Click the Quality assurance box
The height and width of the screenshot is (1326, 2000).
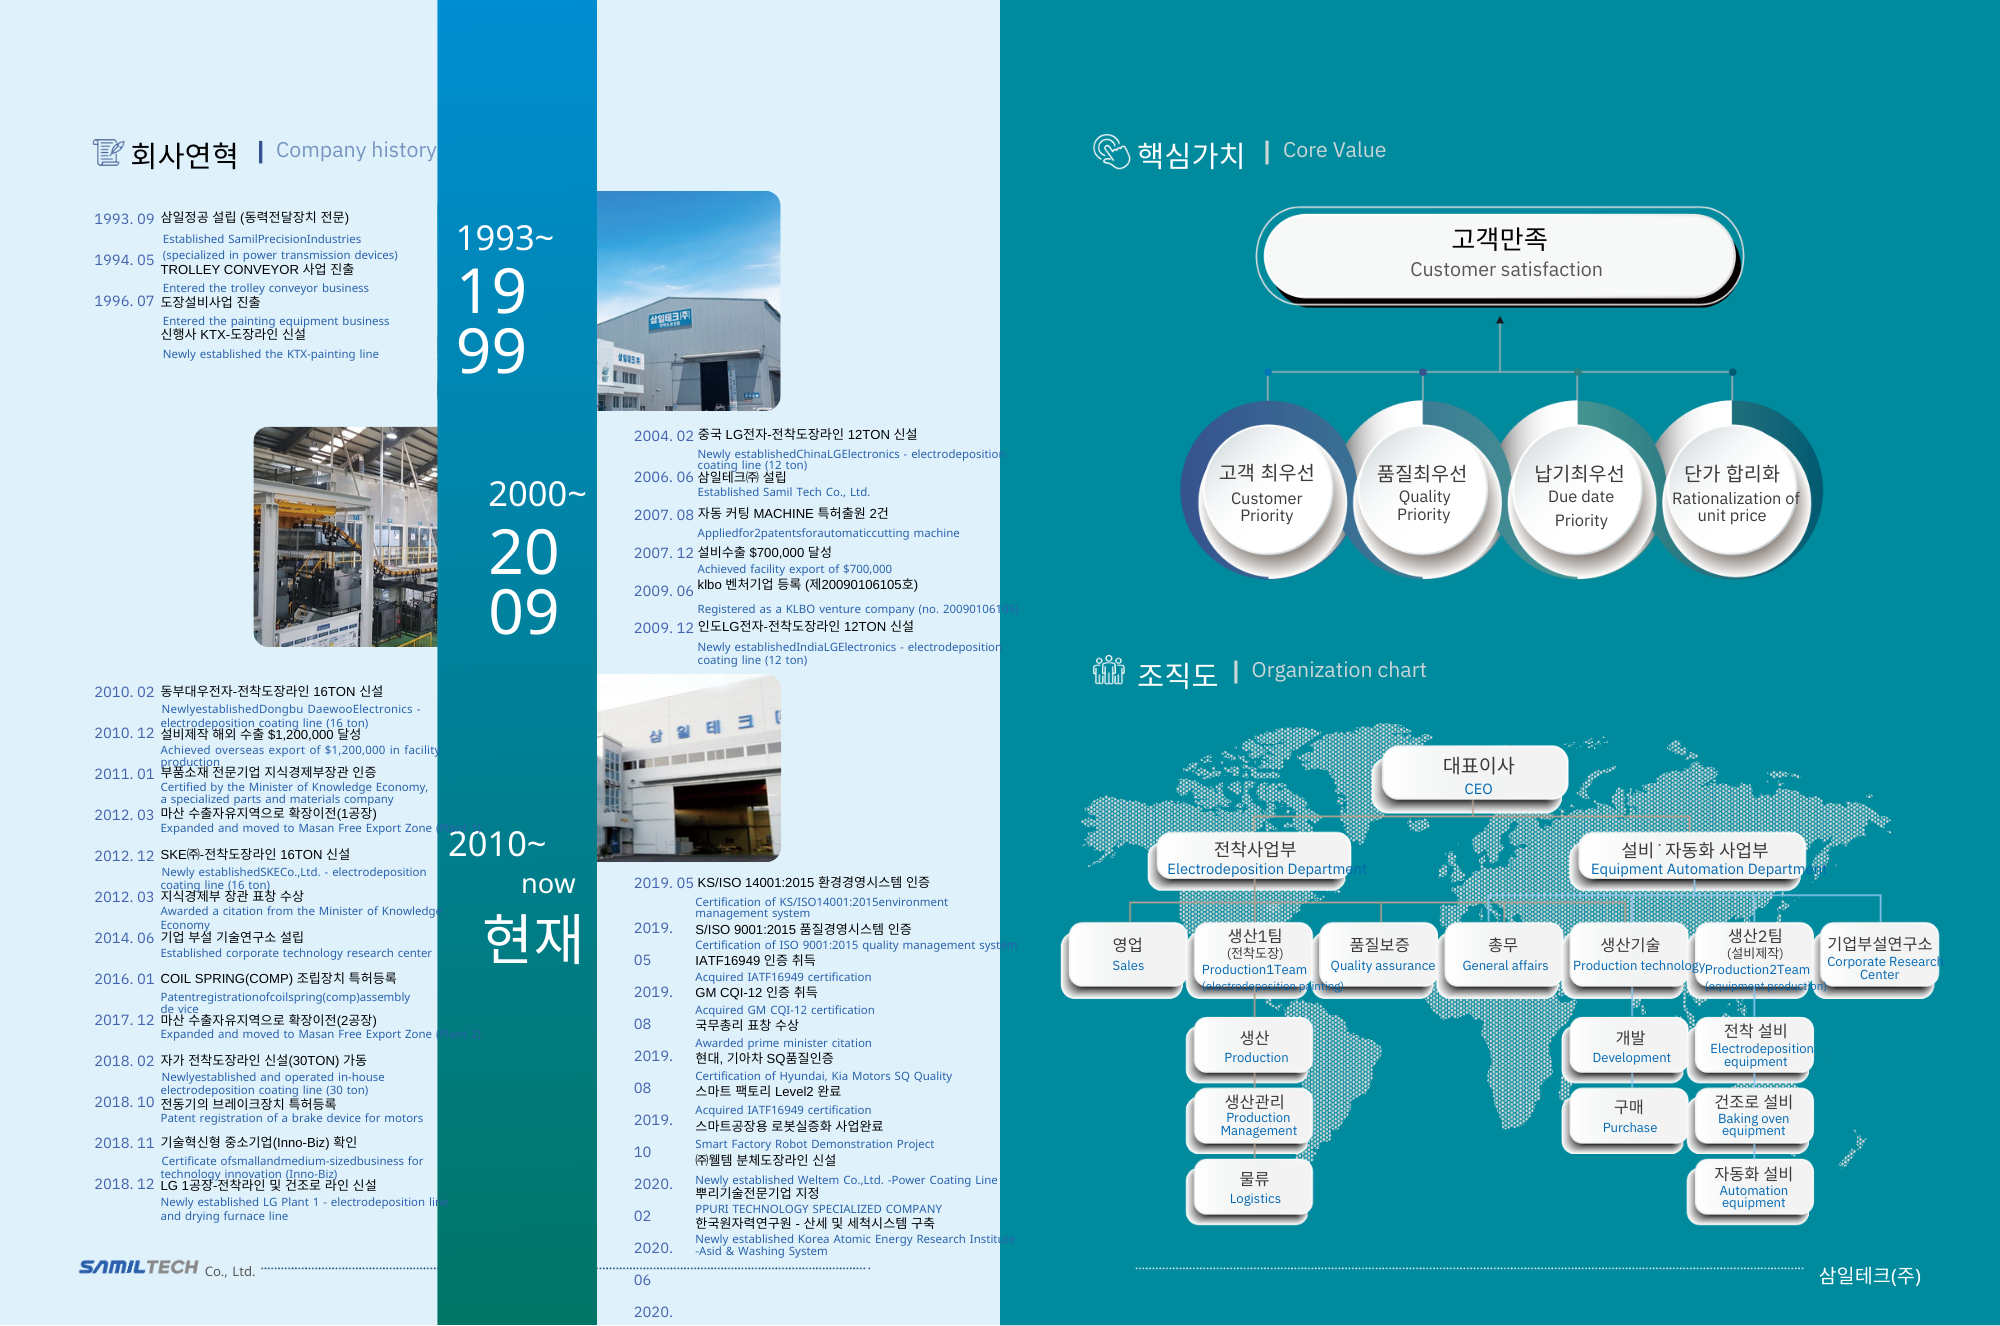point(1381,955)
